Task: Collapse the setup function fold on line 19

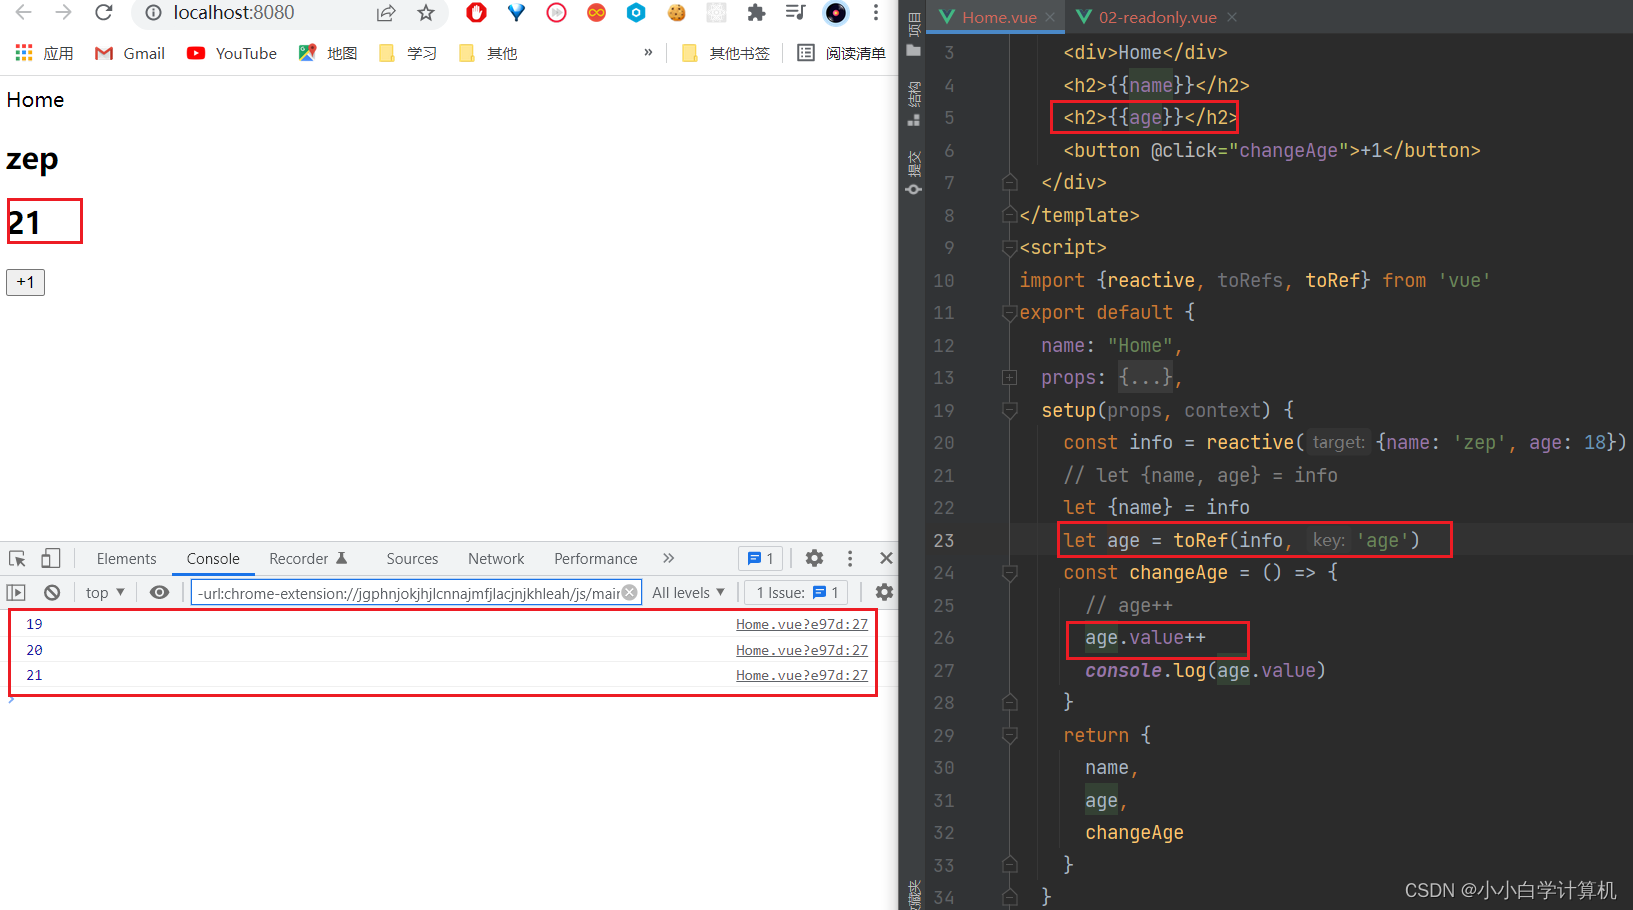Action: point(1010,410)
